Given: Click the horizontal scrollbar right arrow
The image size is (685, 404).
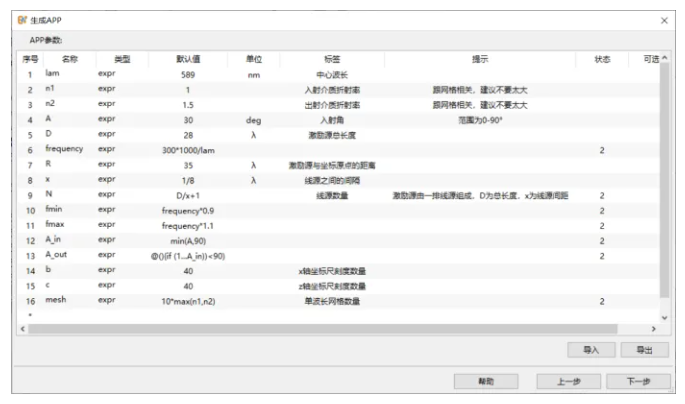Looking at the screenshot, I should 653,328.
